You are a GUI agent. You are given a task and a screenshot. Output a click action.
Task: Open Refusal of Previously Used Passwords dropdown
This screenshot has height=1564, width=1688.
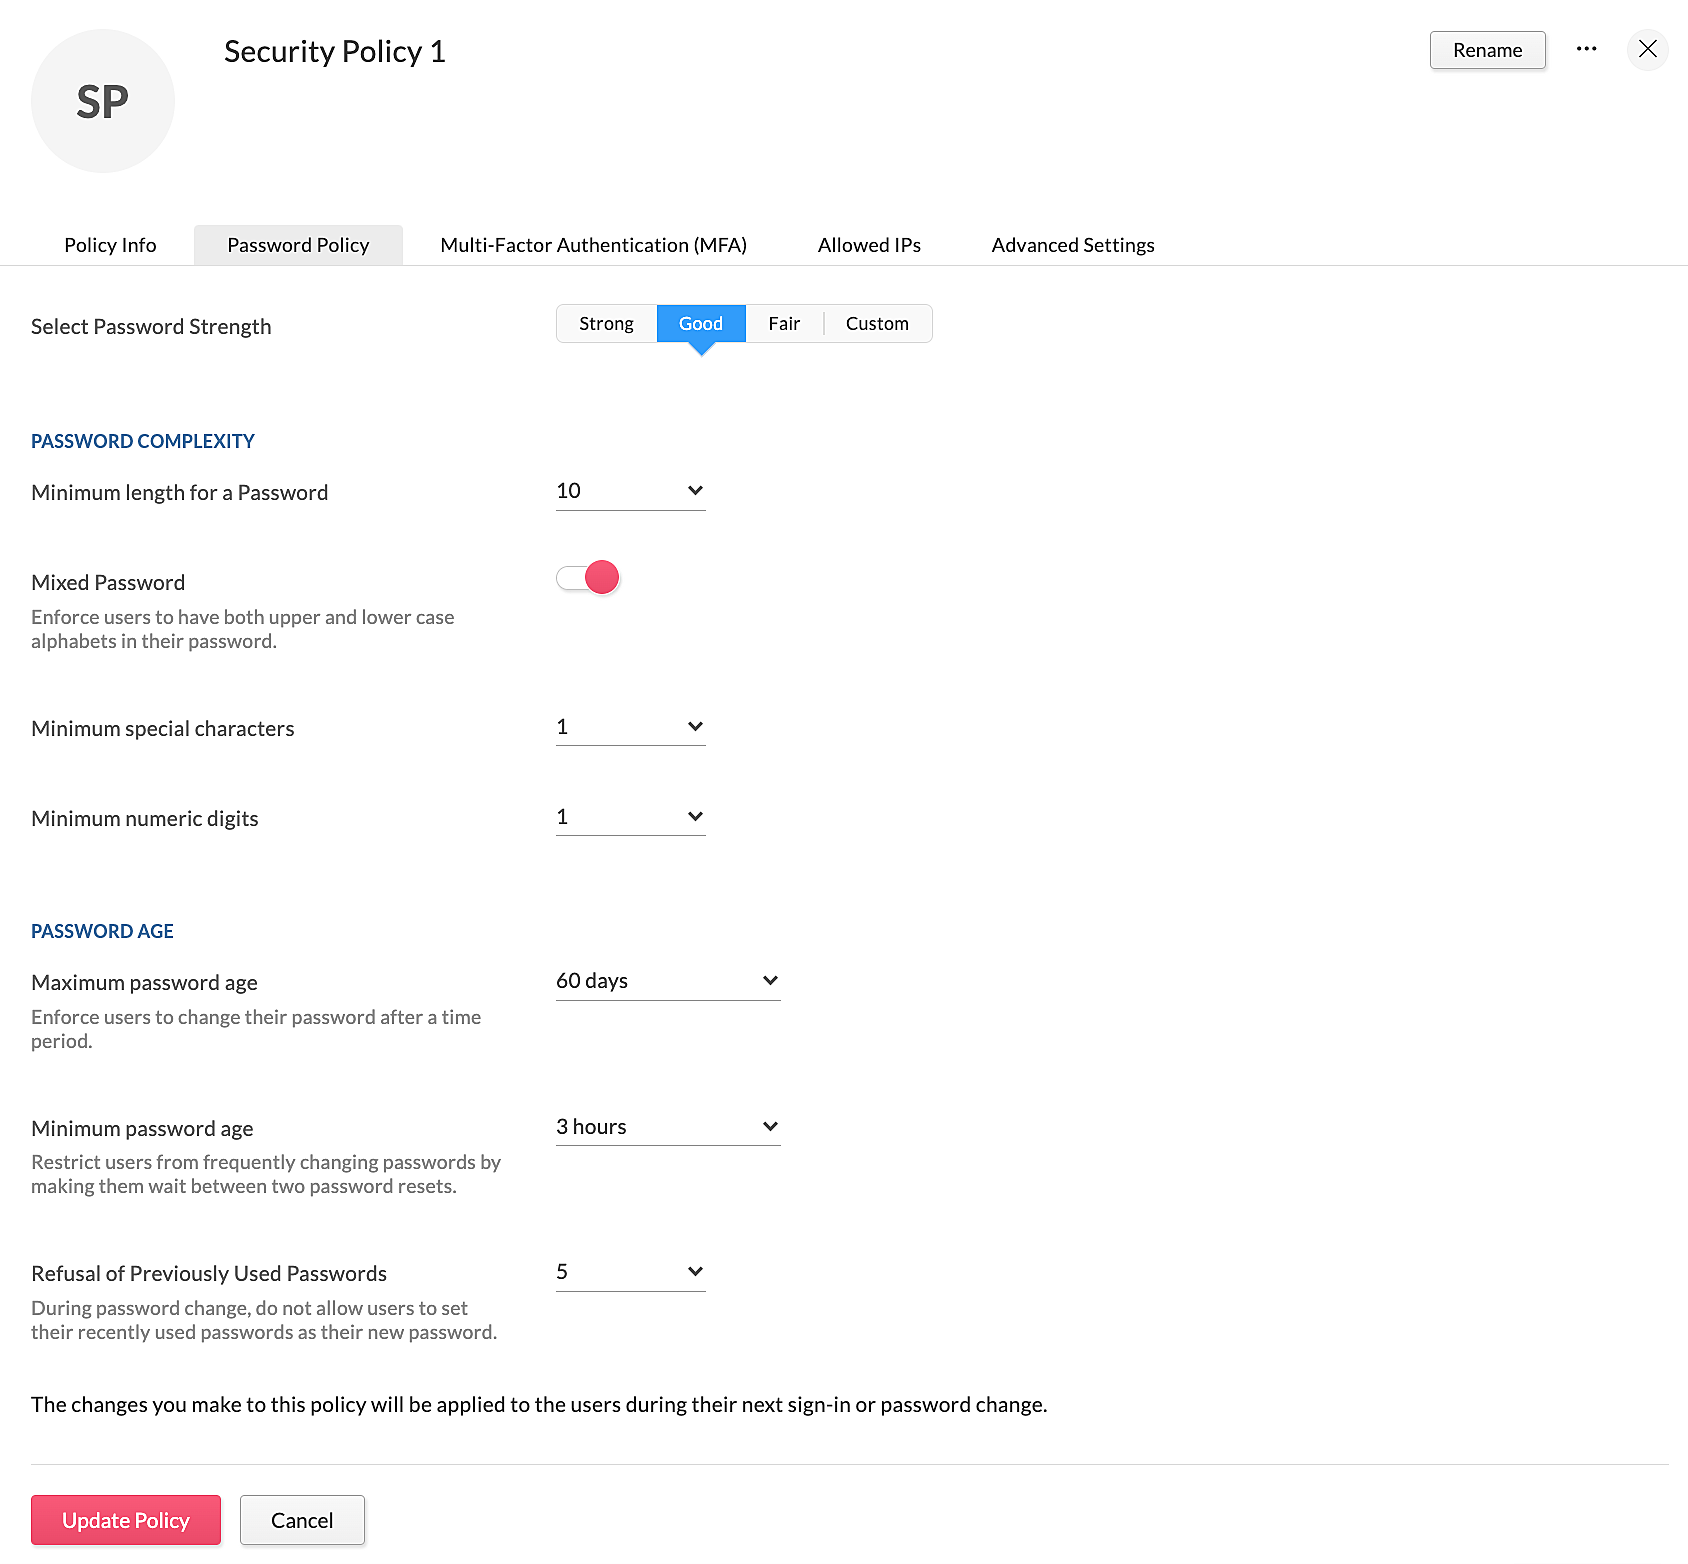coord(630,1272)
